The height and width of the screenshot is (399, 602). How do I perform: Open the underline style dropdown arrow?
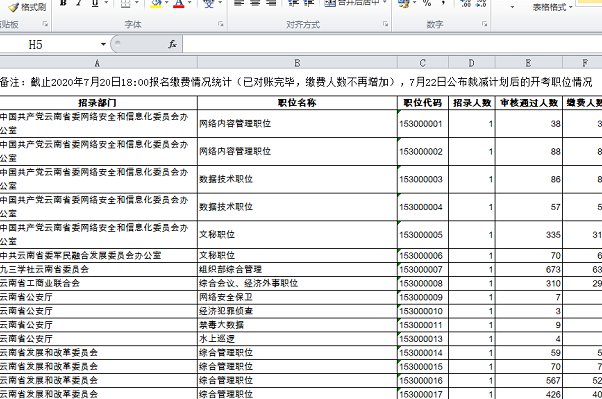(x=106, y=3)
